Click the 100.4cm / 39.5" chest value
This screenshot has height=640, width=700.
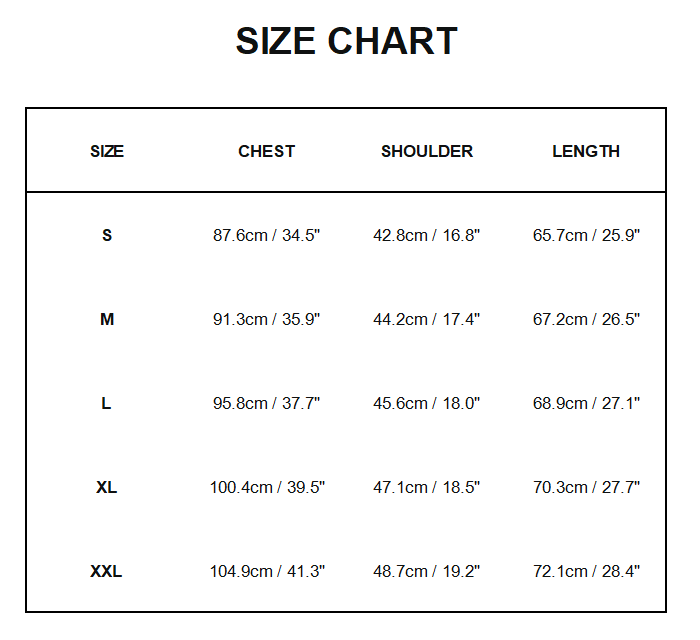pyautogui.click(x=267, y=488)
